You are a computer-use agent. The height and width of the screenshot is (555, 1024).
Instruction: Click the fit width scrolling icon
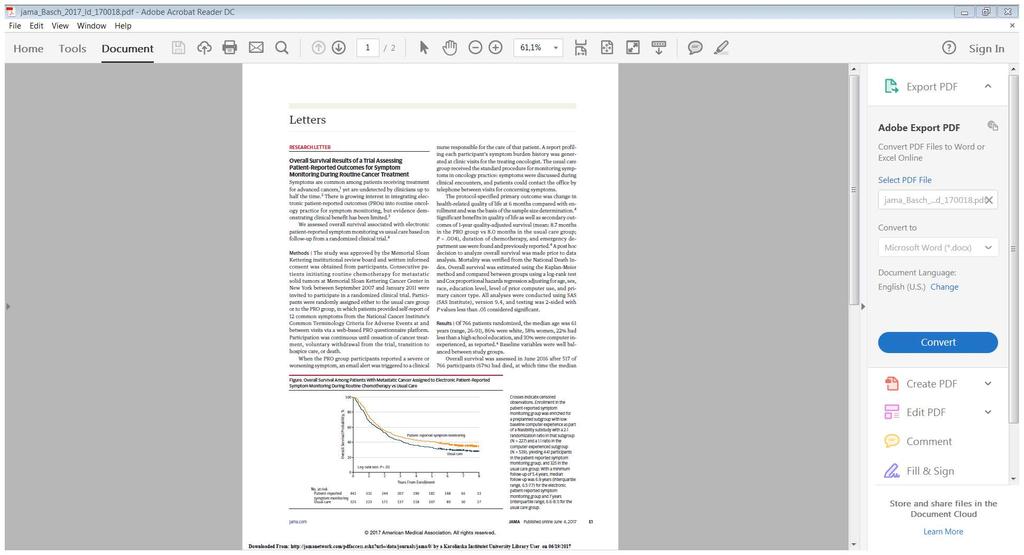point(581,48)
